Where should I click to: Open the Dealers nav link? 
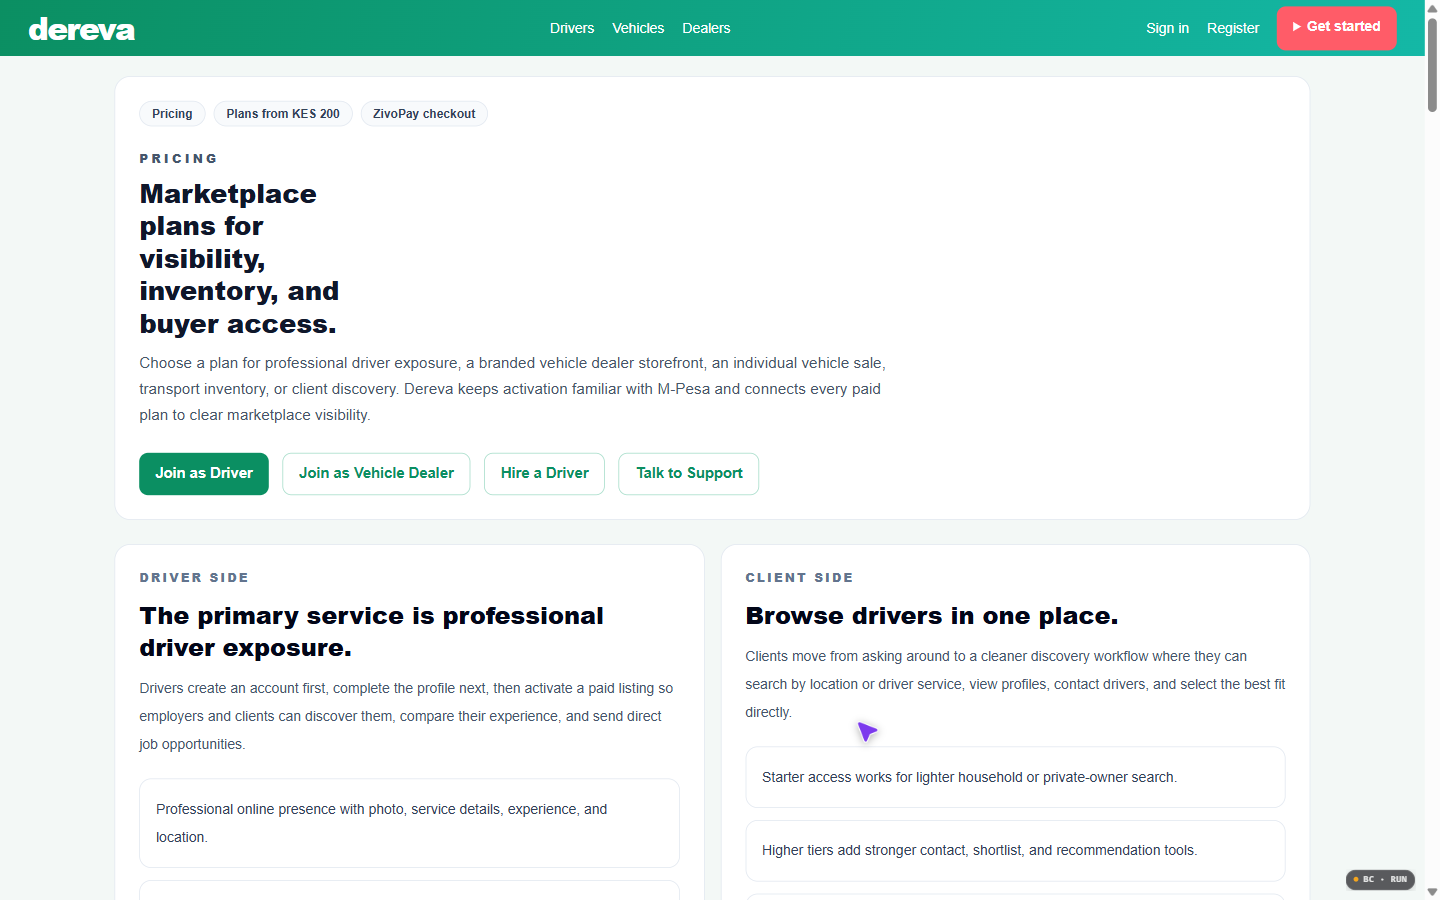point(706,28)
